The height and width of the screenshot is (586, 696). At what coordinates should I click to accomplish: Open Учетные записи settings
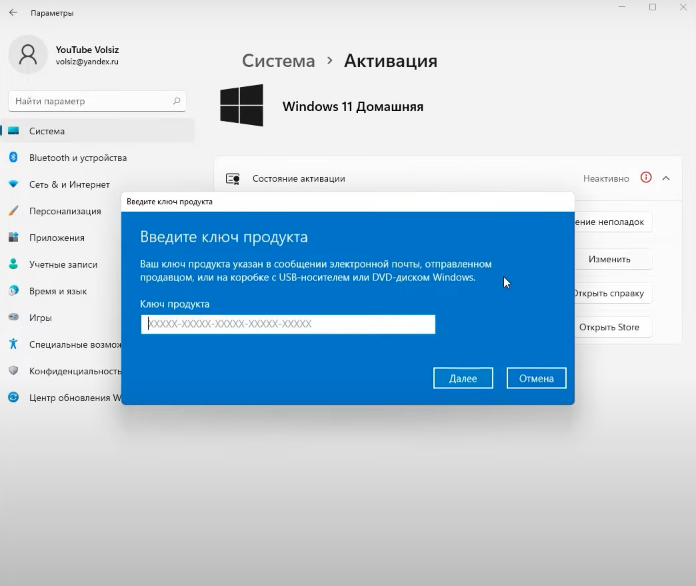(61, 264)
